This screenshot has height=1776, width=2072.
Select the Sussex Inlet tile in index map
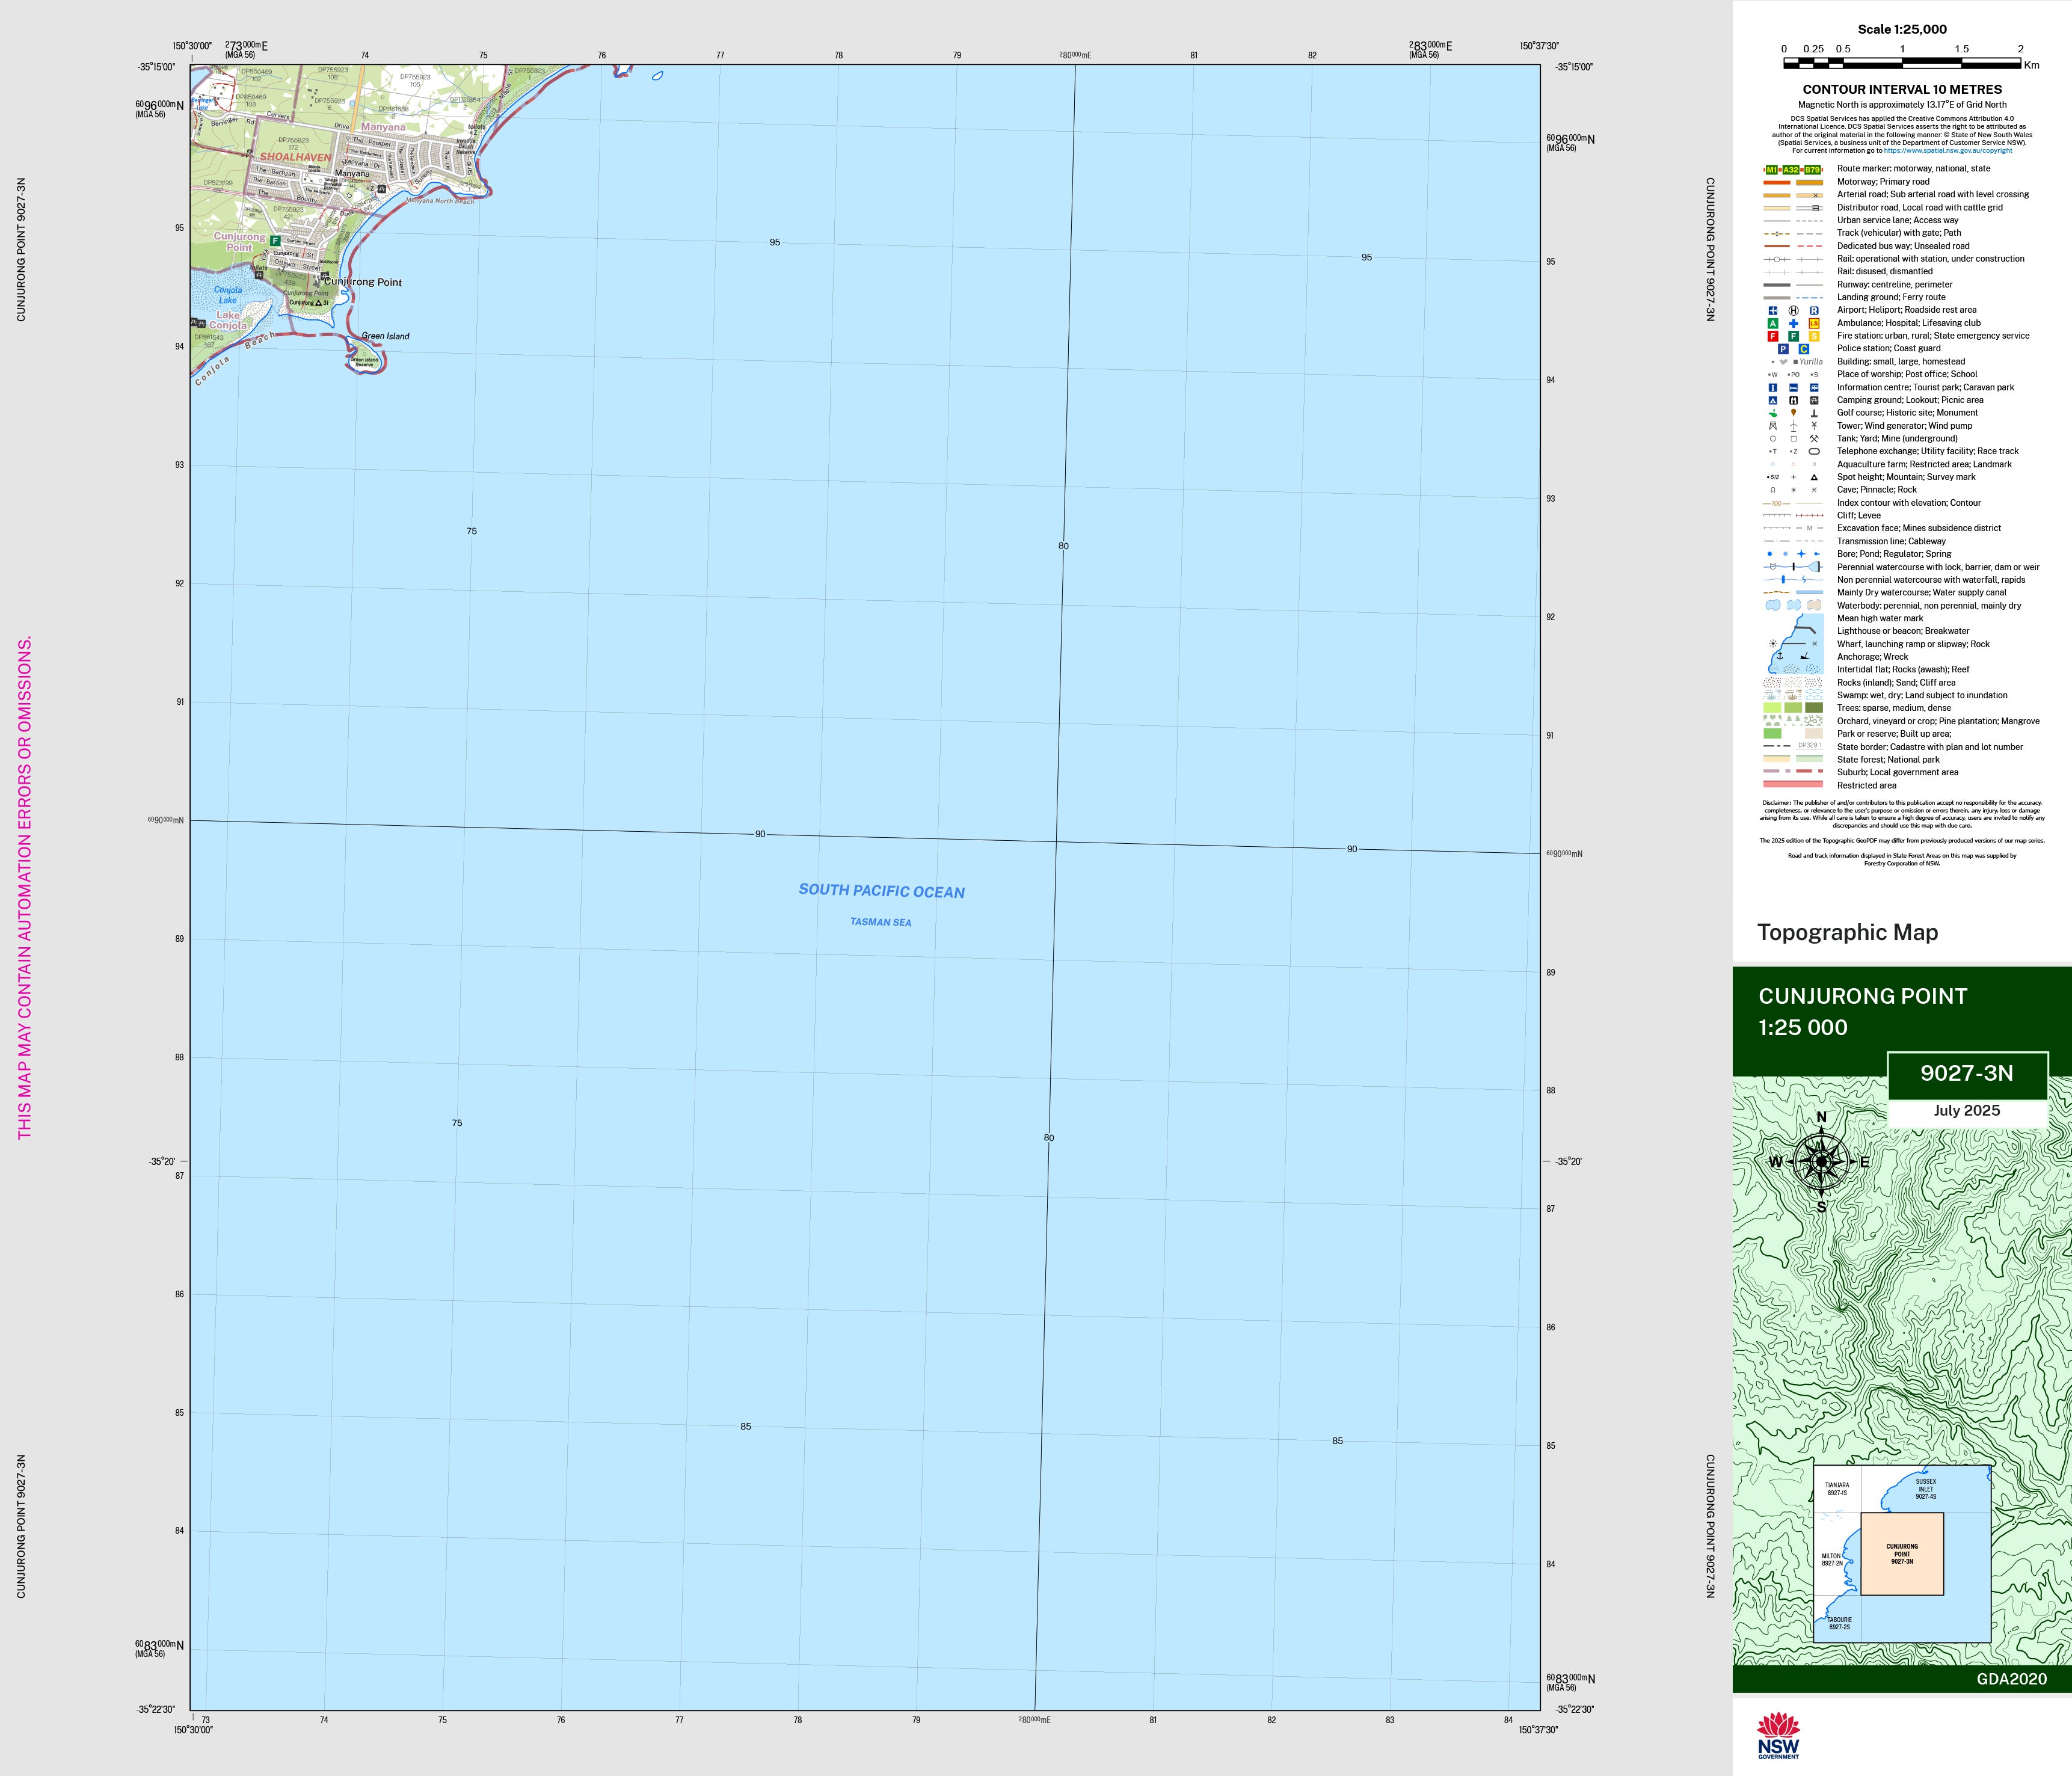click(x=1926, y=1488)
